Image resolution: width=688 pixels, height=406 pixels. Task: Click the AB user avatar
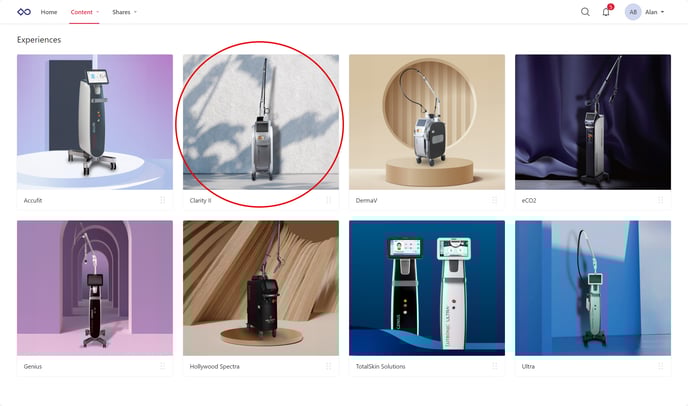tap(633, 12)
